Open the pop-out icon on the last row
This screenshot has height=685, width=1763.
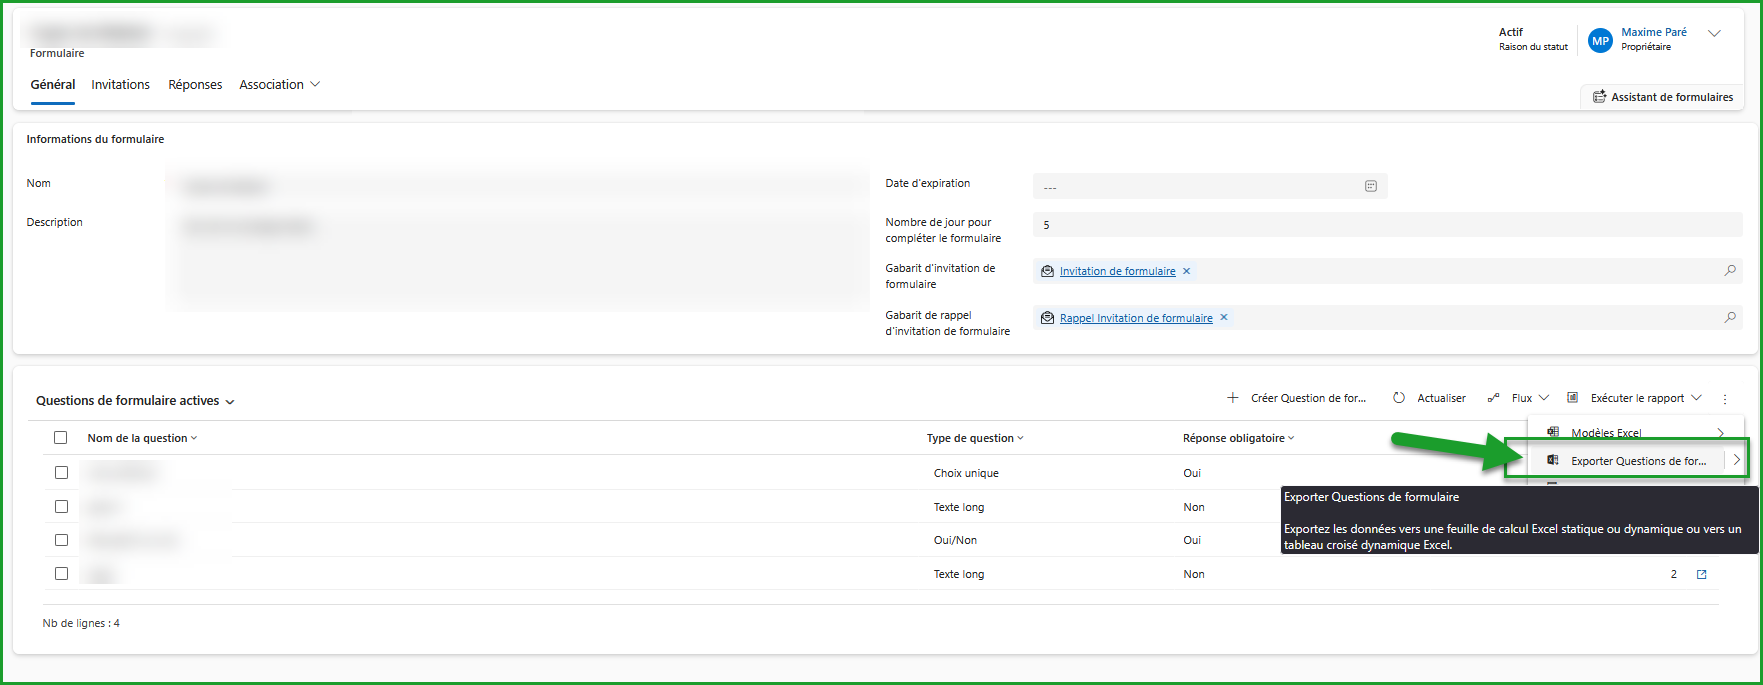click(1701, 574)
